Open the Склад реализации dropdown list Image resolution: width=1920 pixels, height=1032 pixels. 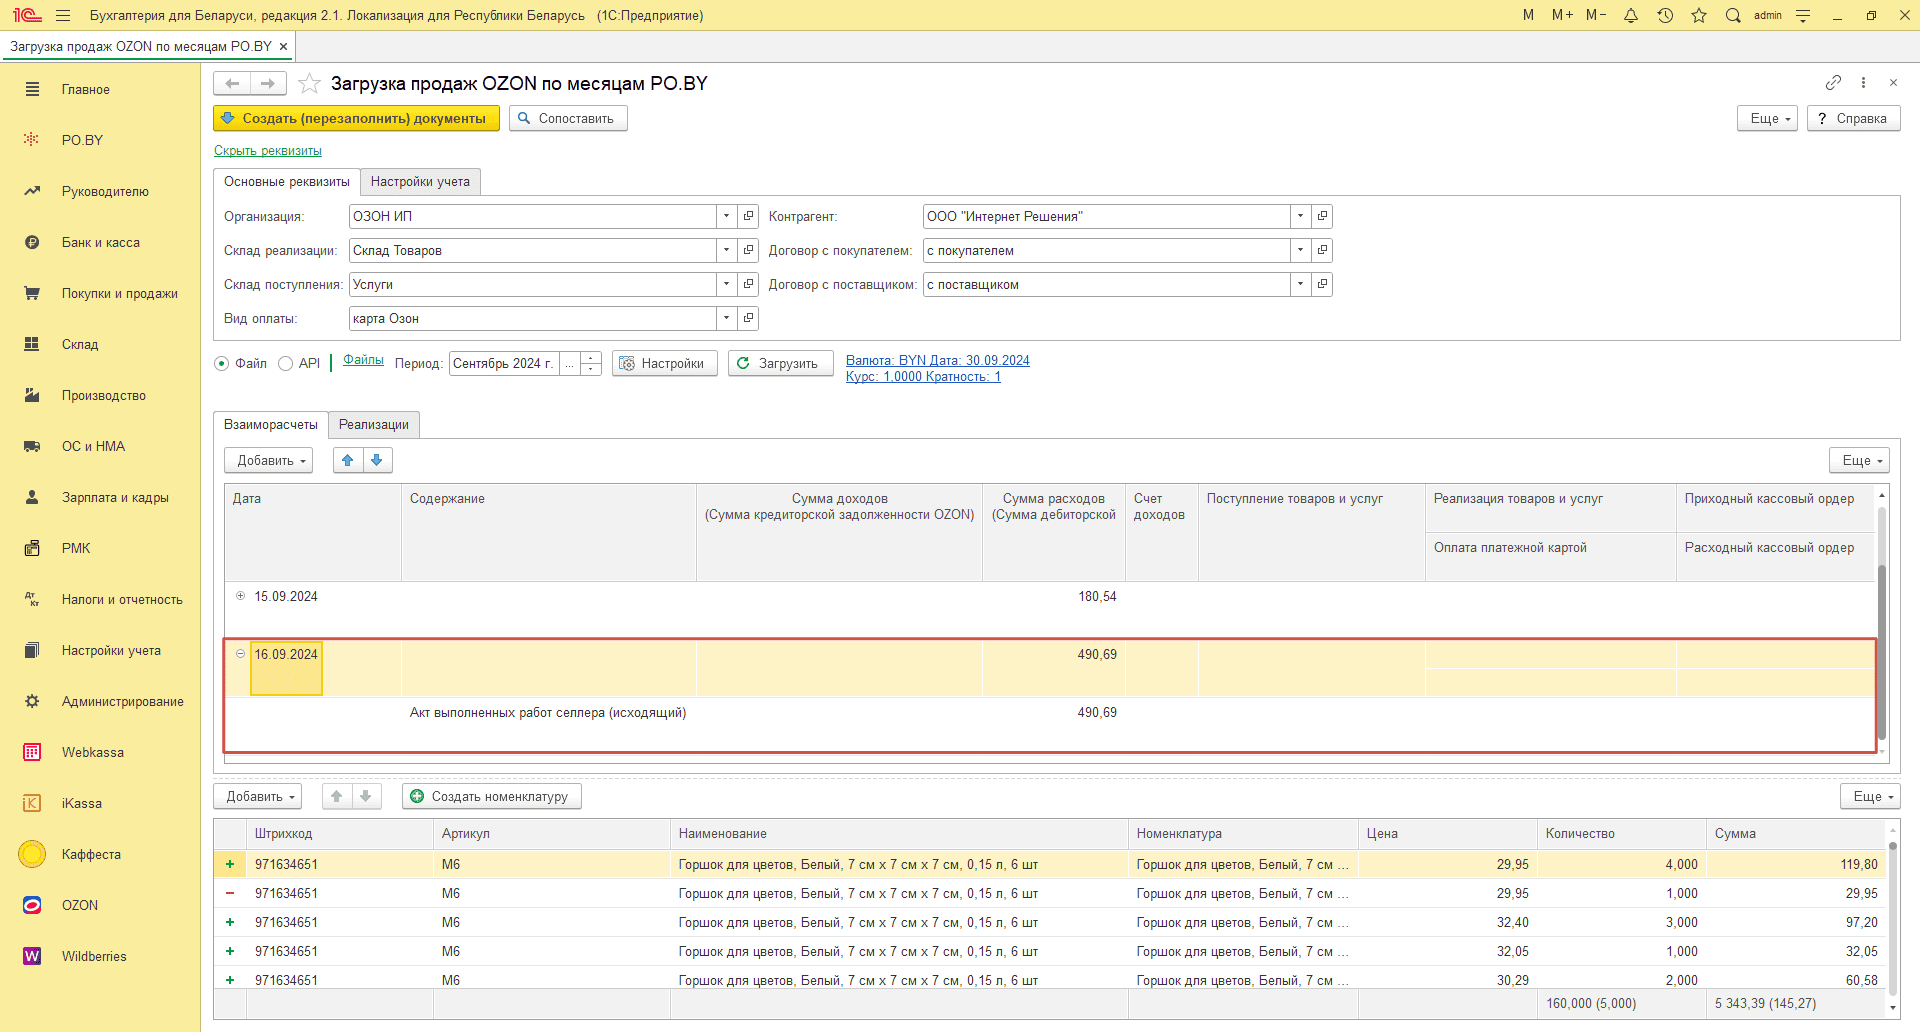(x=727, y=250)
